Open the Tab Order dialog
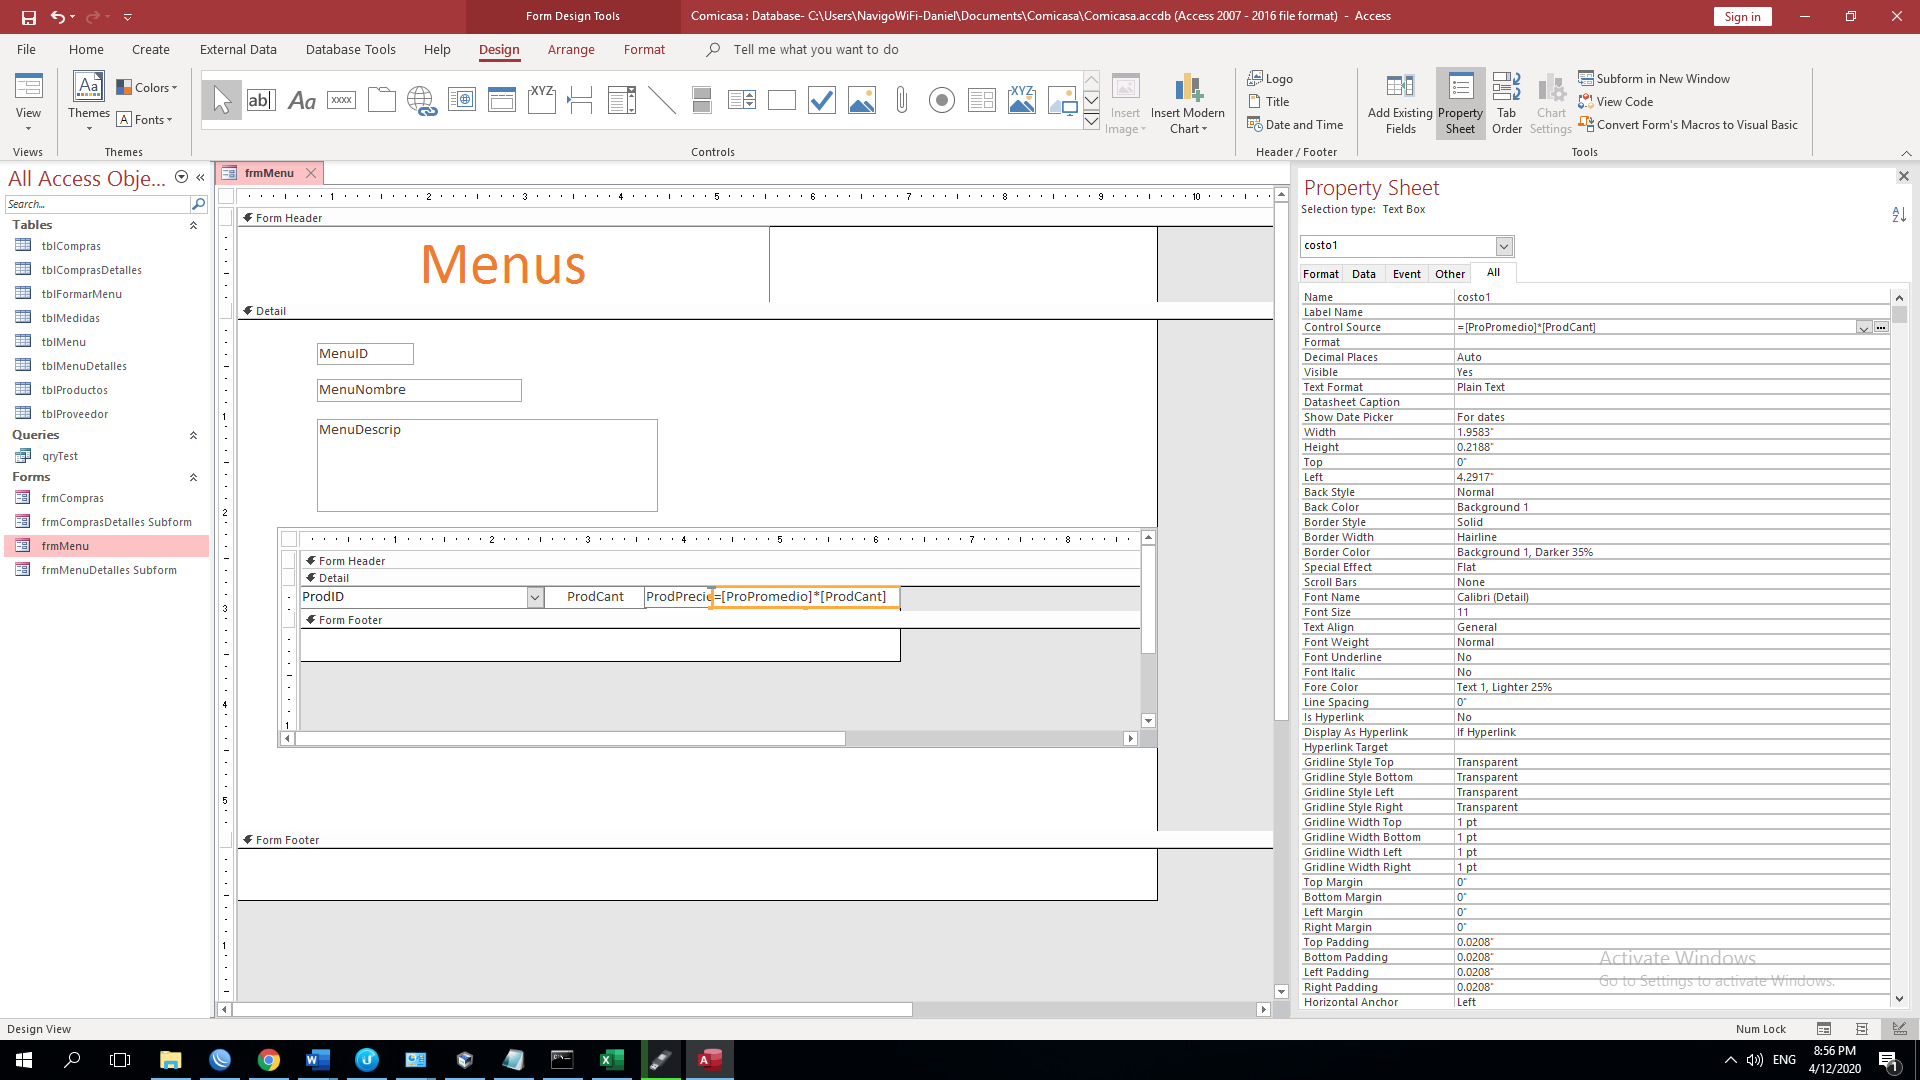 coord(1506,102)
